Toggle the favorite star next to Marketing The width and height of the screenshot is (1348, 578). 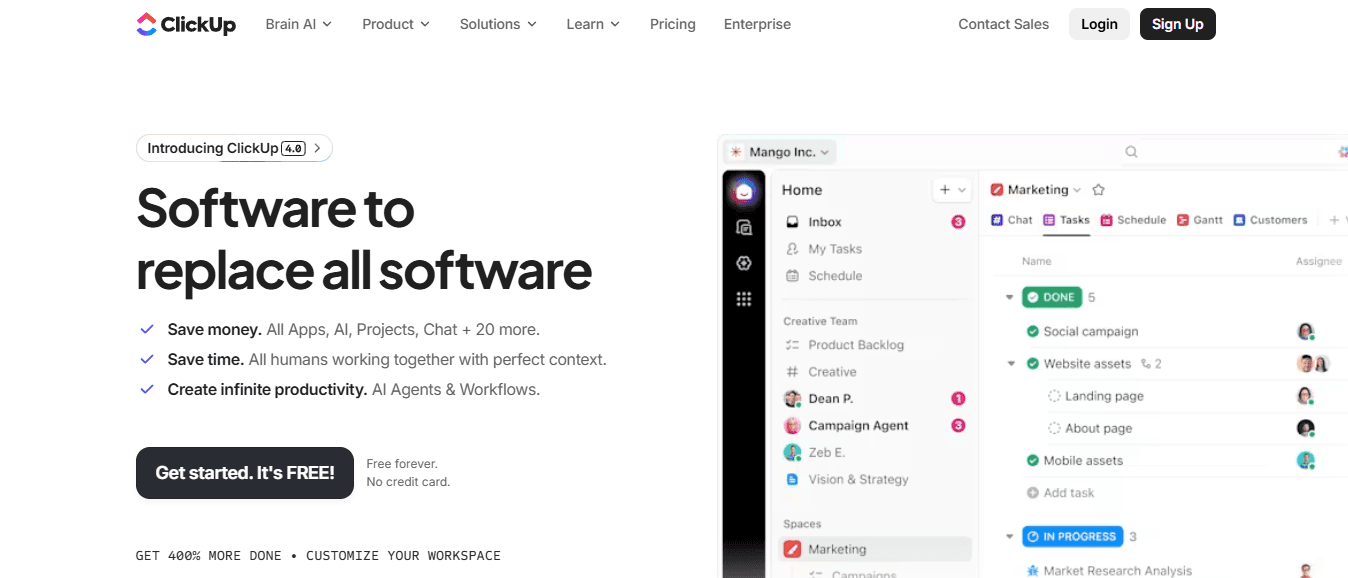[1098, 190]
